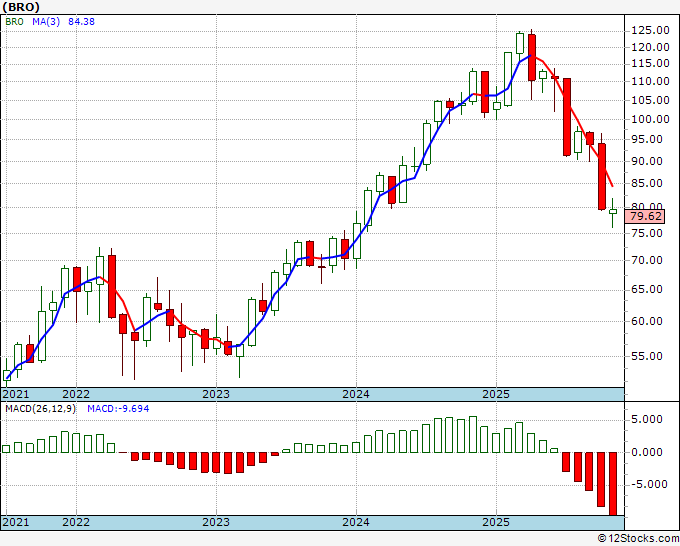Click the 100.00 price axis label
Screen dimensions: 680x546
(x=650, y=119)
